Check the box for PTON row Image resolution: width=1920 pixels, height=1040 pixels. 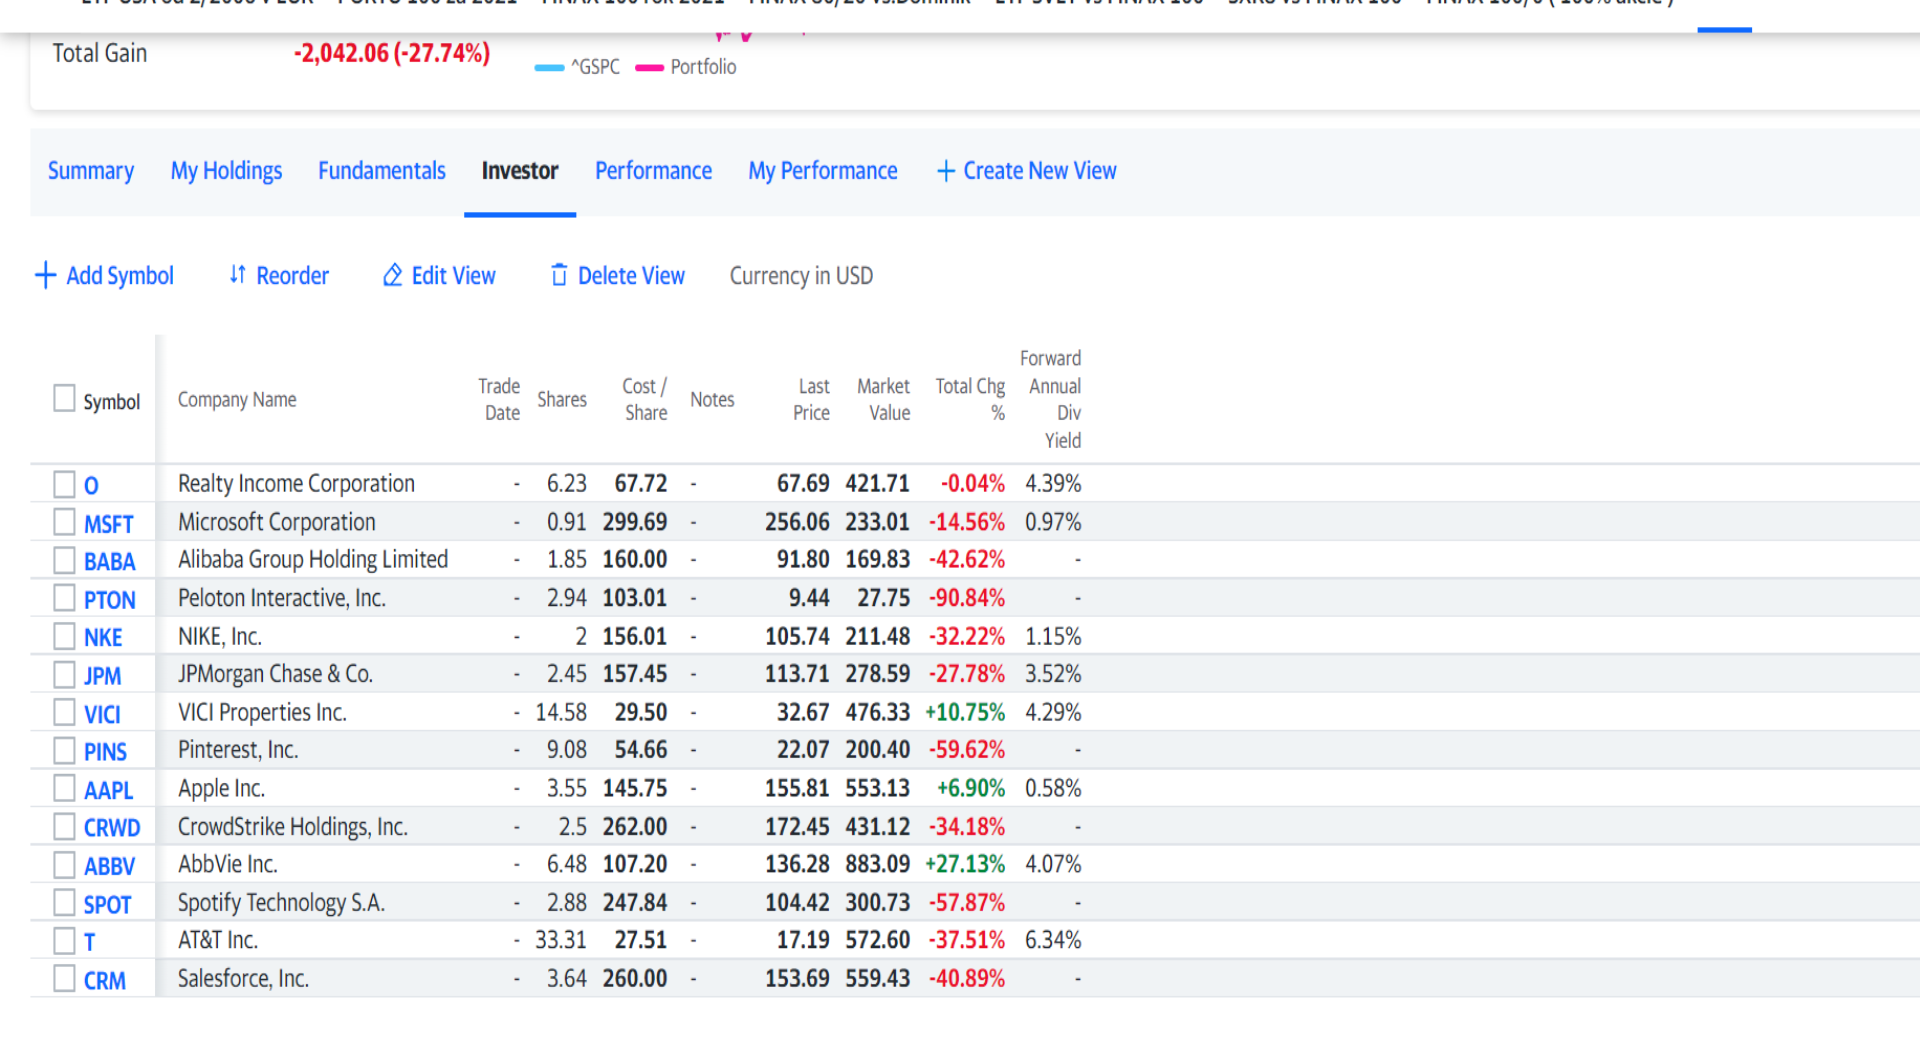click(64, 598)
